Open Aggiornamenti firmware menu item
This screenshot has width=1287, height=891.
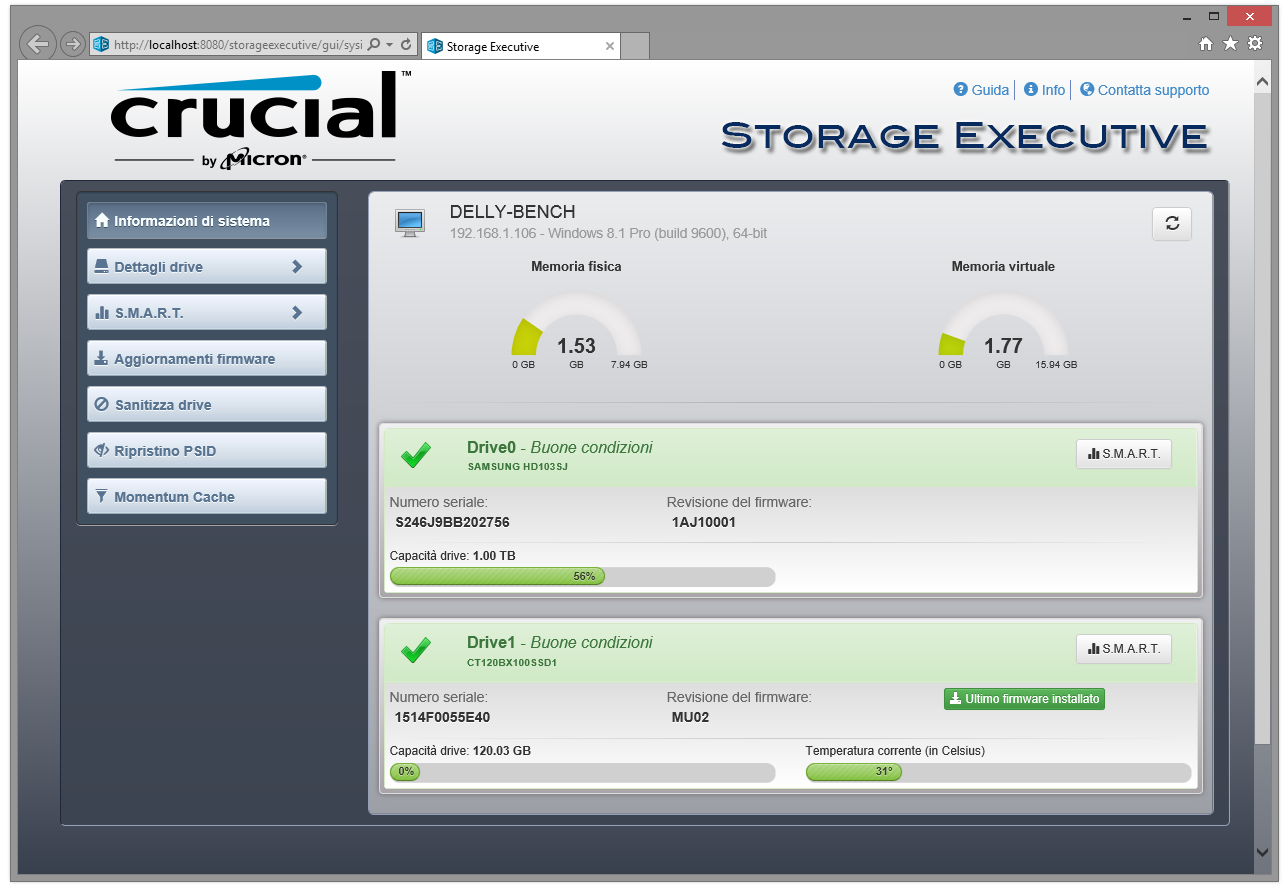(x=207, y=359)
